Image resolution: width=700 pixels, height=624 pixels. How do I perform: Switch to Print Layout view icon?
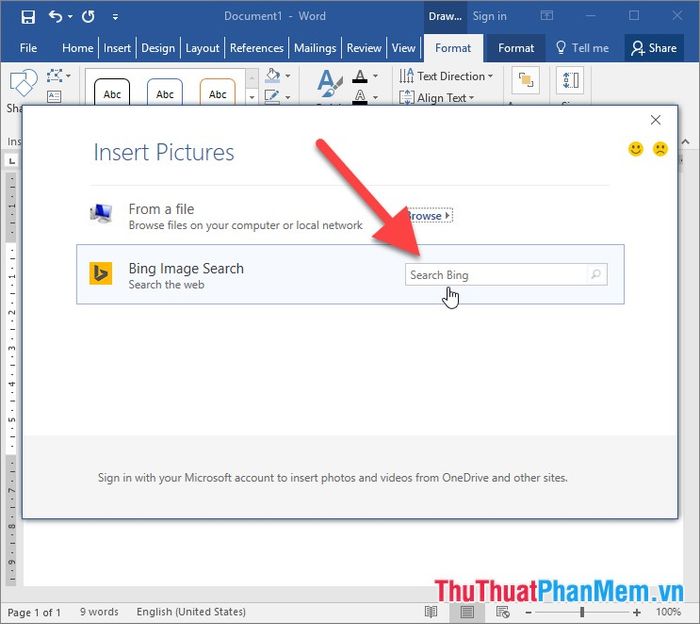tap(467, 612)
